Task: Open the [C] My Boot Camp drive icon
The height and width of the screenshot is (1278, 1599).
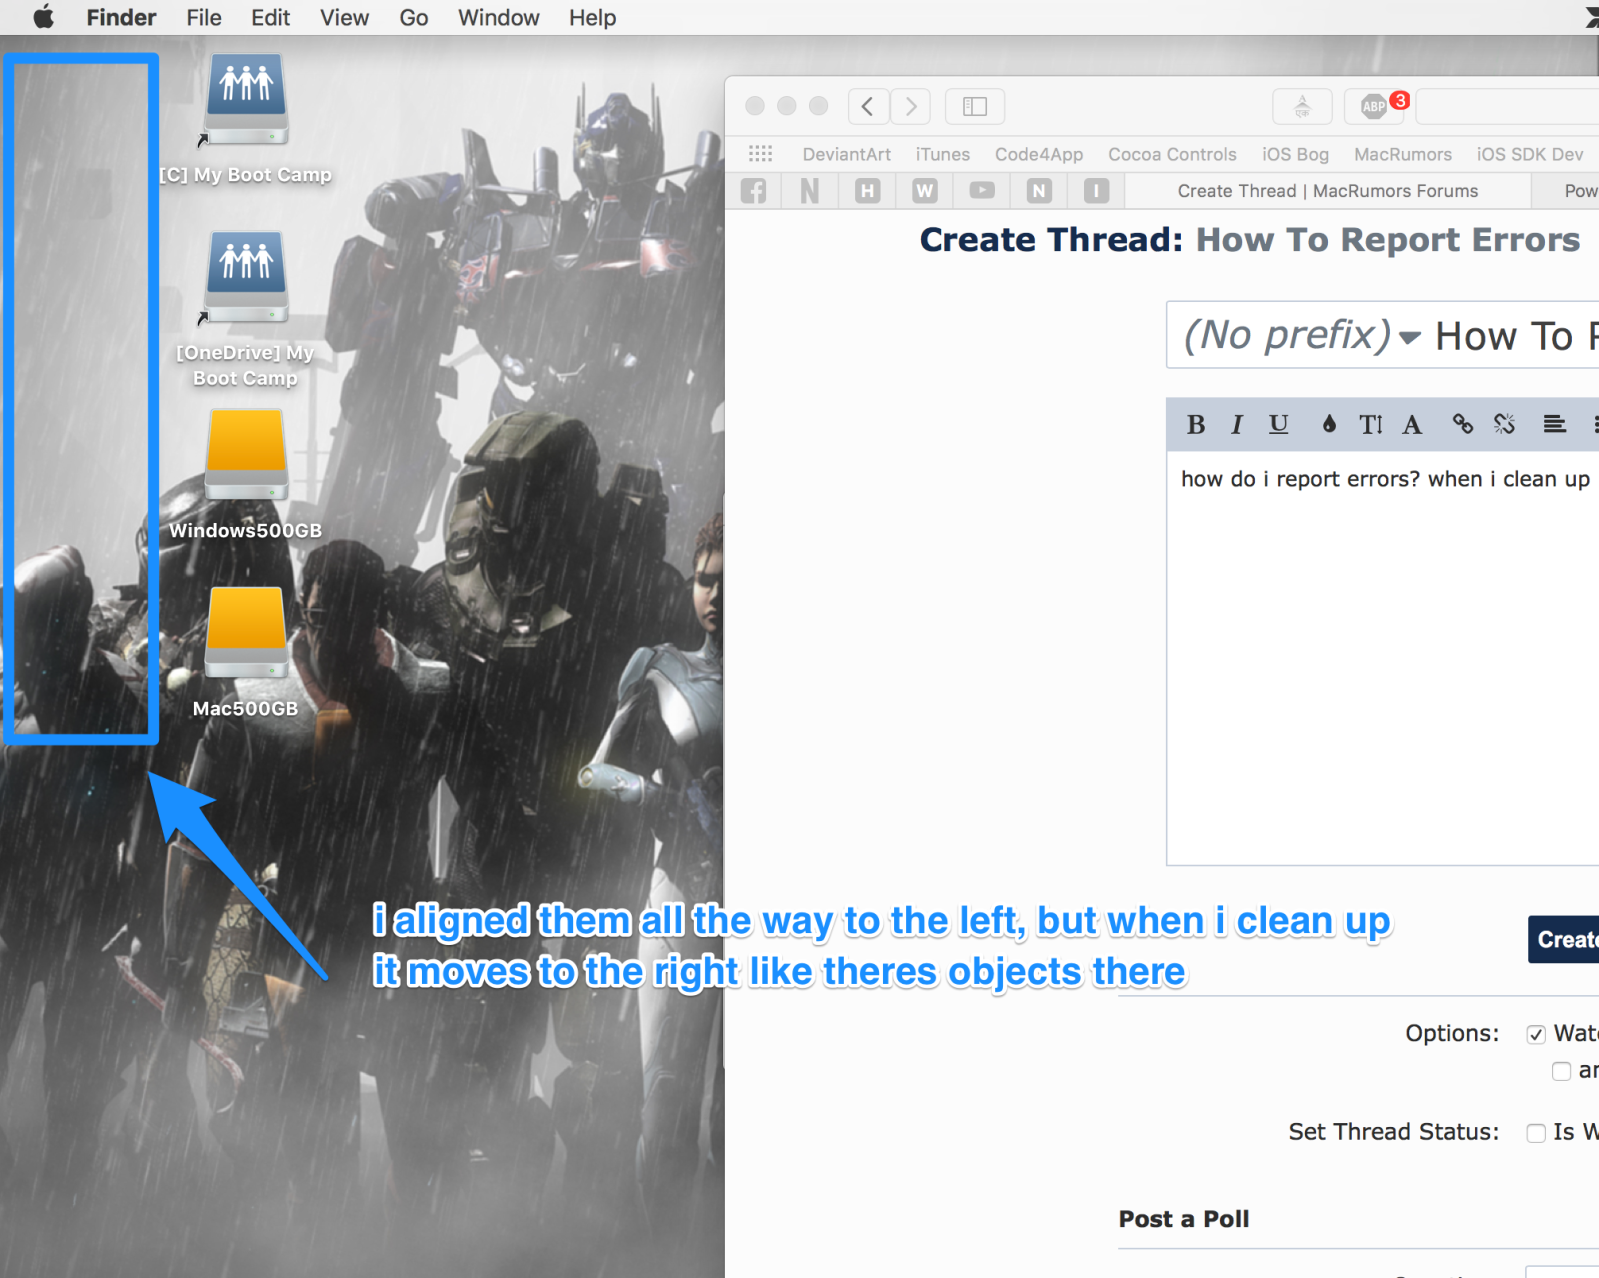Action: (x=246, y=99)
